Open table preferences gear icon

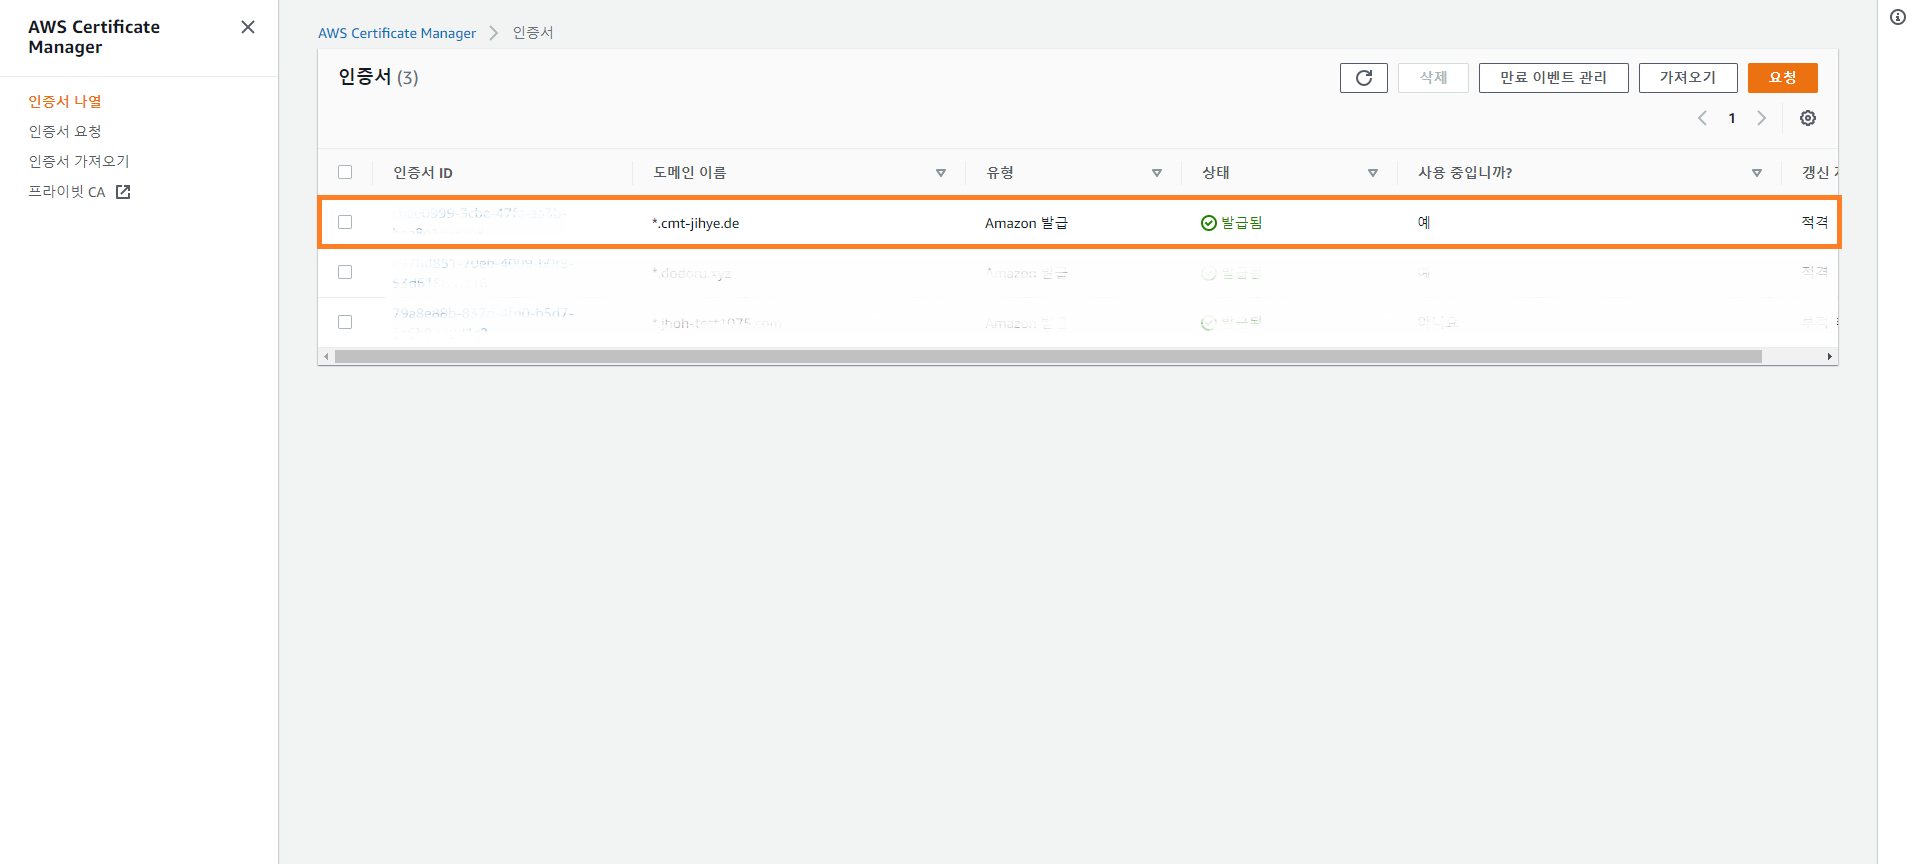coord(1808,118)
